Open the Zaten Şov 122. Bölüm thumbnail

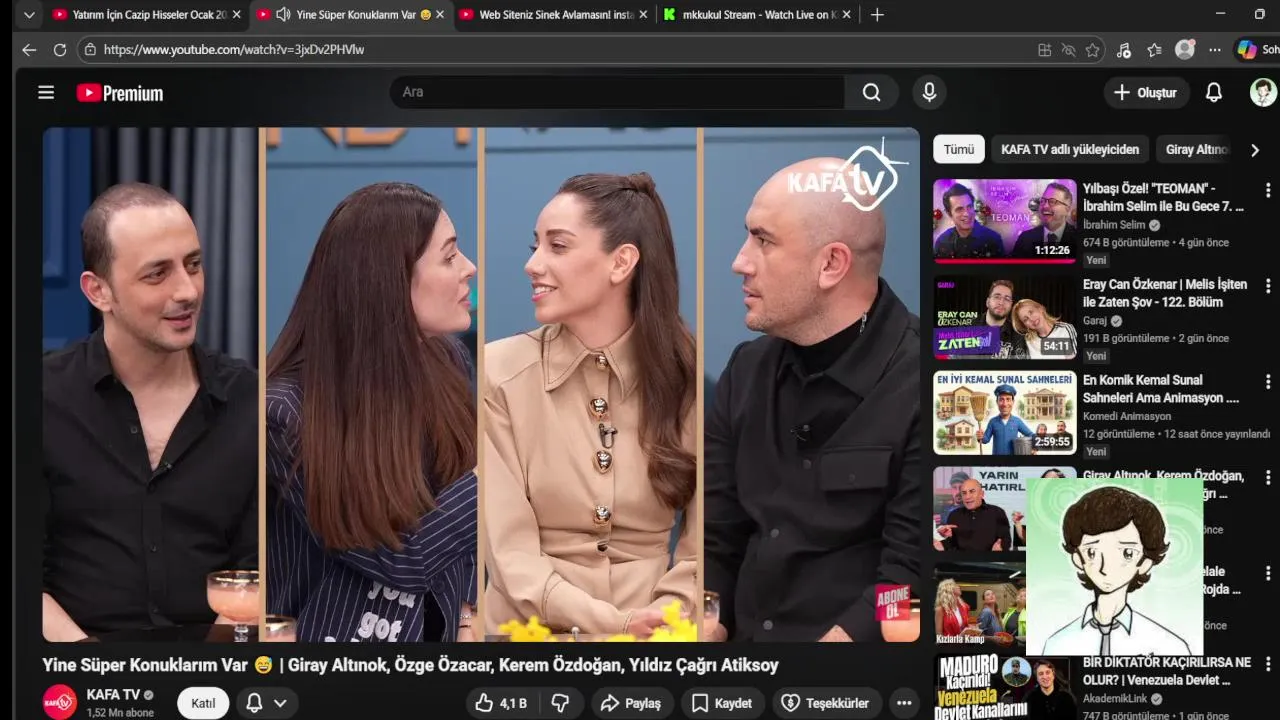1005,317
